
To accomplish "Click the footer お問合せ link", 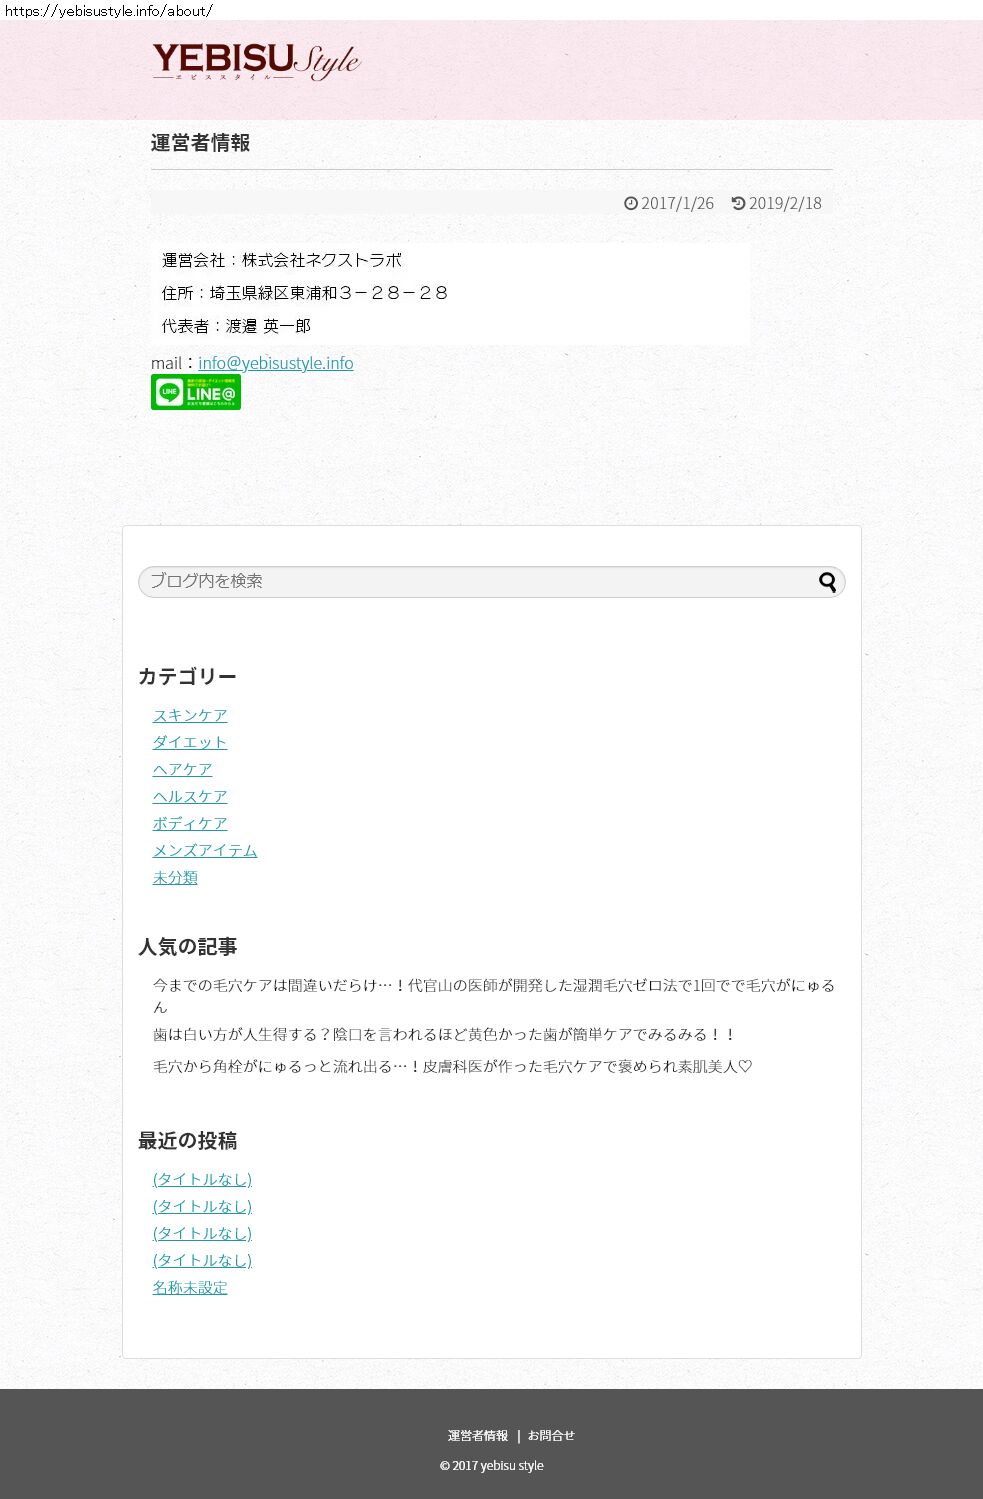I will click(x=551, y=1435).
